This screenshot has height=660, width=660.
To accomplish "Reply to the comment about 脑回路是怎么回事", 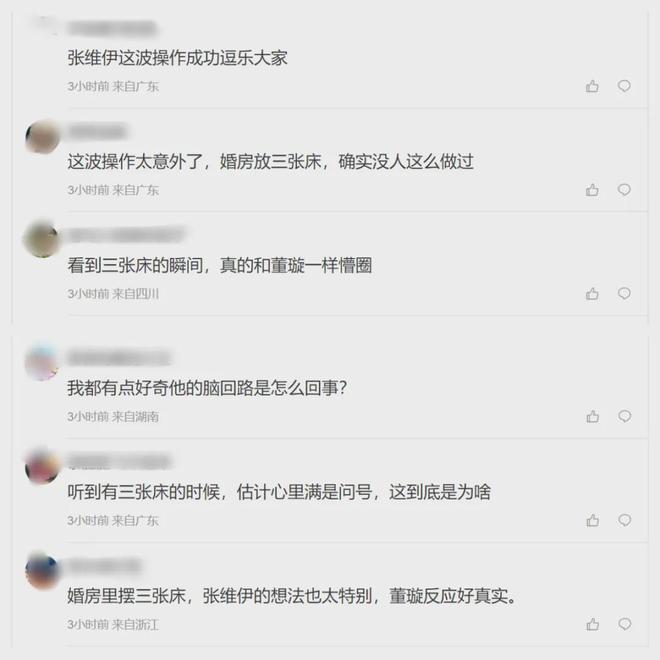I will click(x=625, y=416).
